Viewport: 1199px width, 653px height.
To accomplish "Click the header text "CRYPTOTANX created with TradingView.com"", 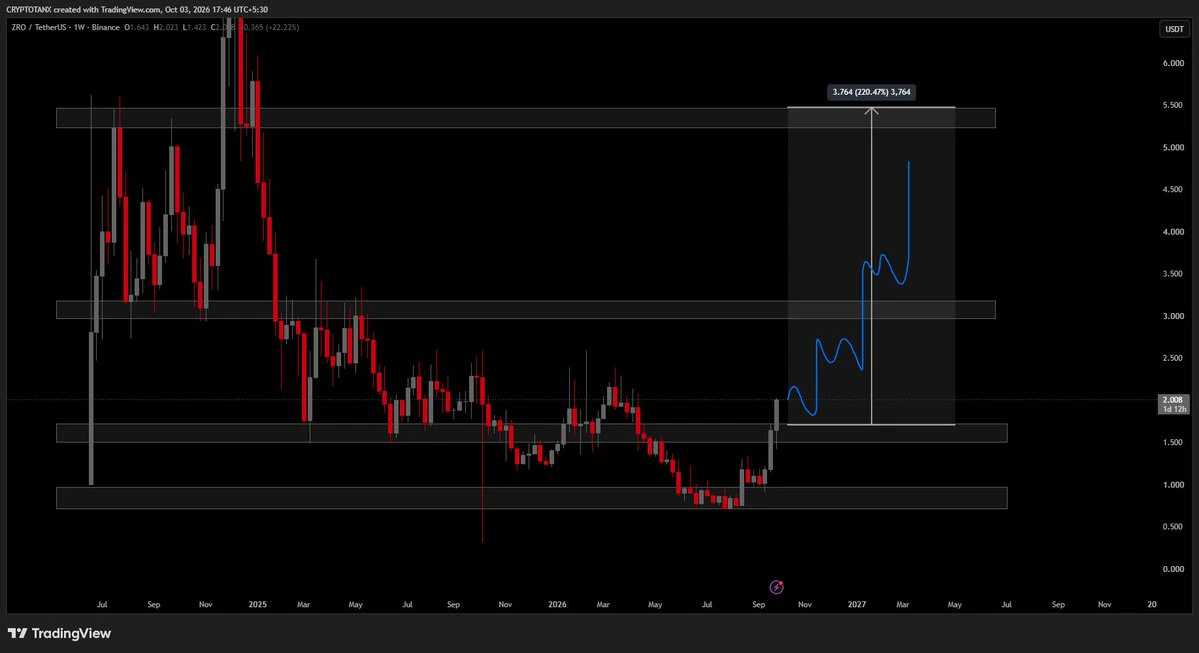I will click(83, 9).
